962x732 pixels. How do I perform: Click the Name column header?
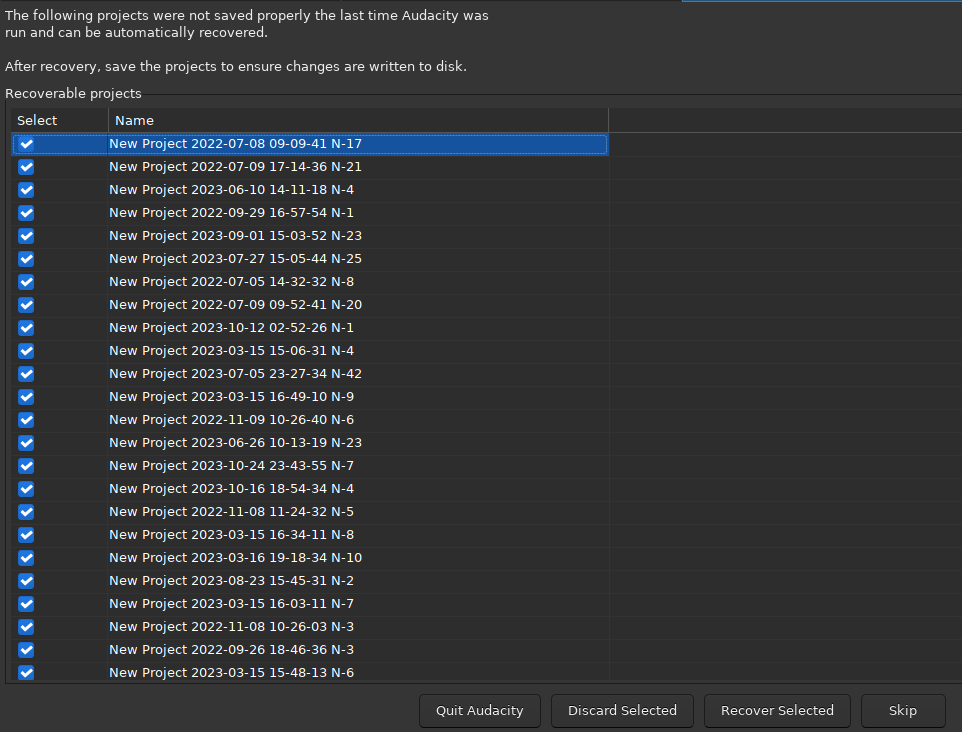click(134, 120)
